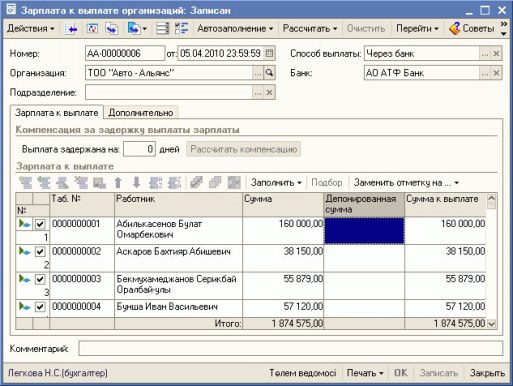Expand Заменить отметку на dropdown
Image resolution: width=513 pixels, height=386 pixels.
[406, 183]
